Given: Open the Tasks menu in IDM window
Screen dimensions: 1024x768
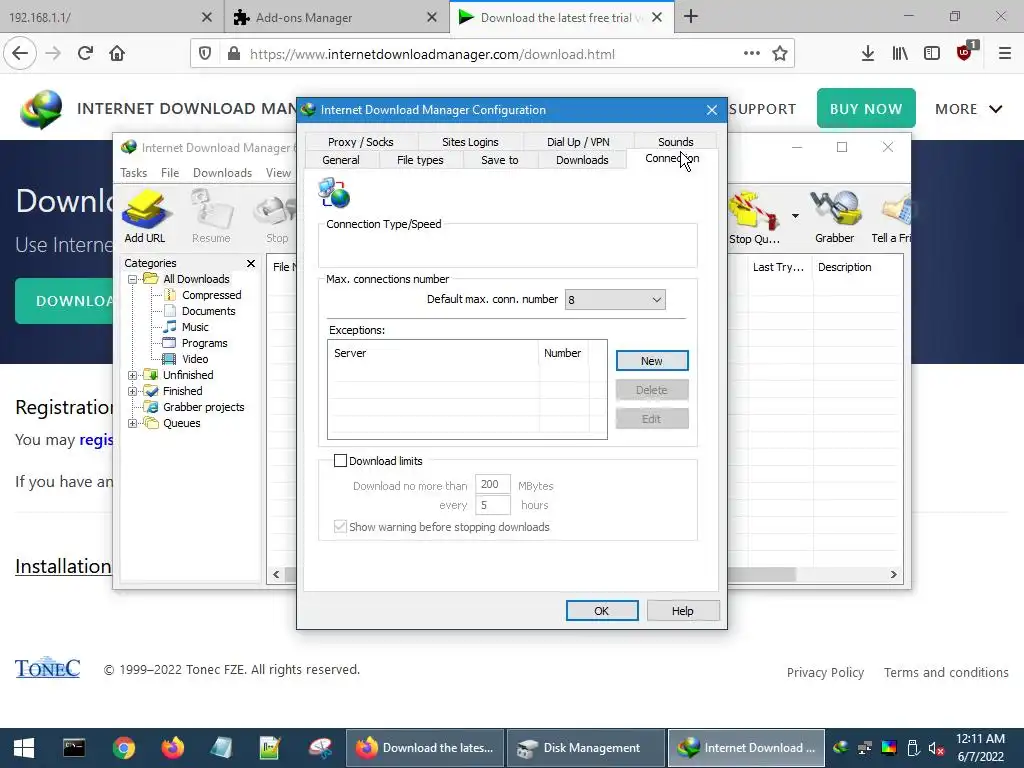Looking at the screenshot, I should (x=133, y=173).
